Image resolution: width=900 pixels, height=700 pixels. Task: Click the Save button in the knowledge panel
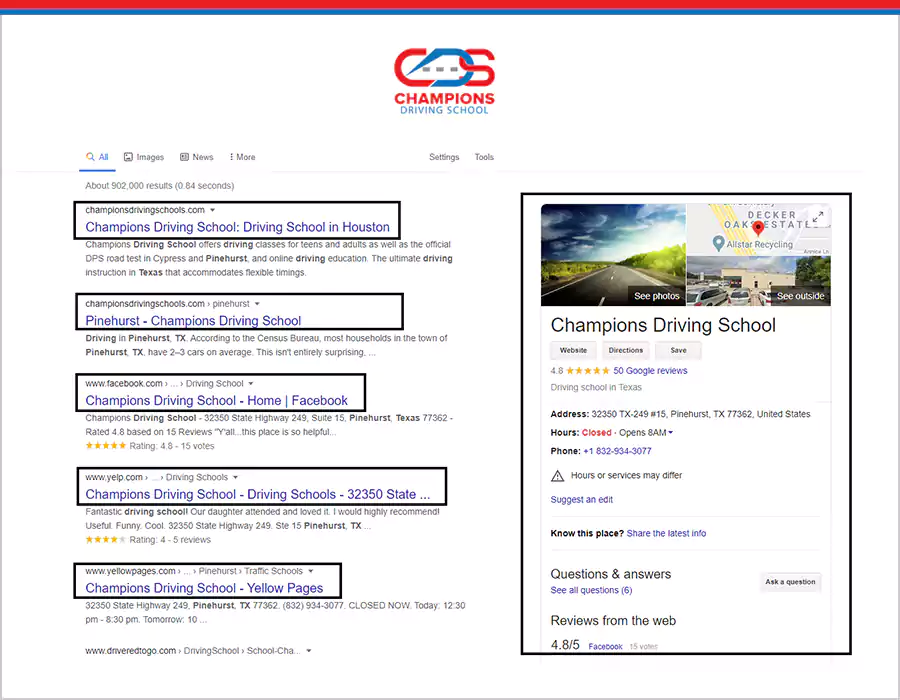click(x=678, y=351)
